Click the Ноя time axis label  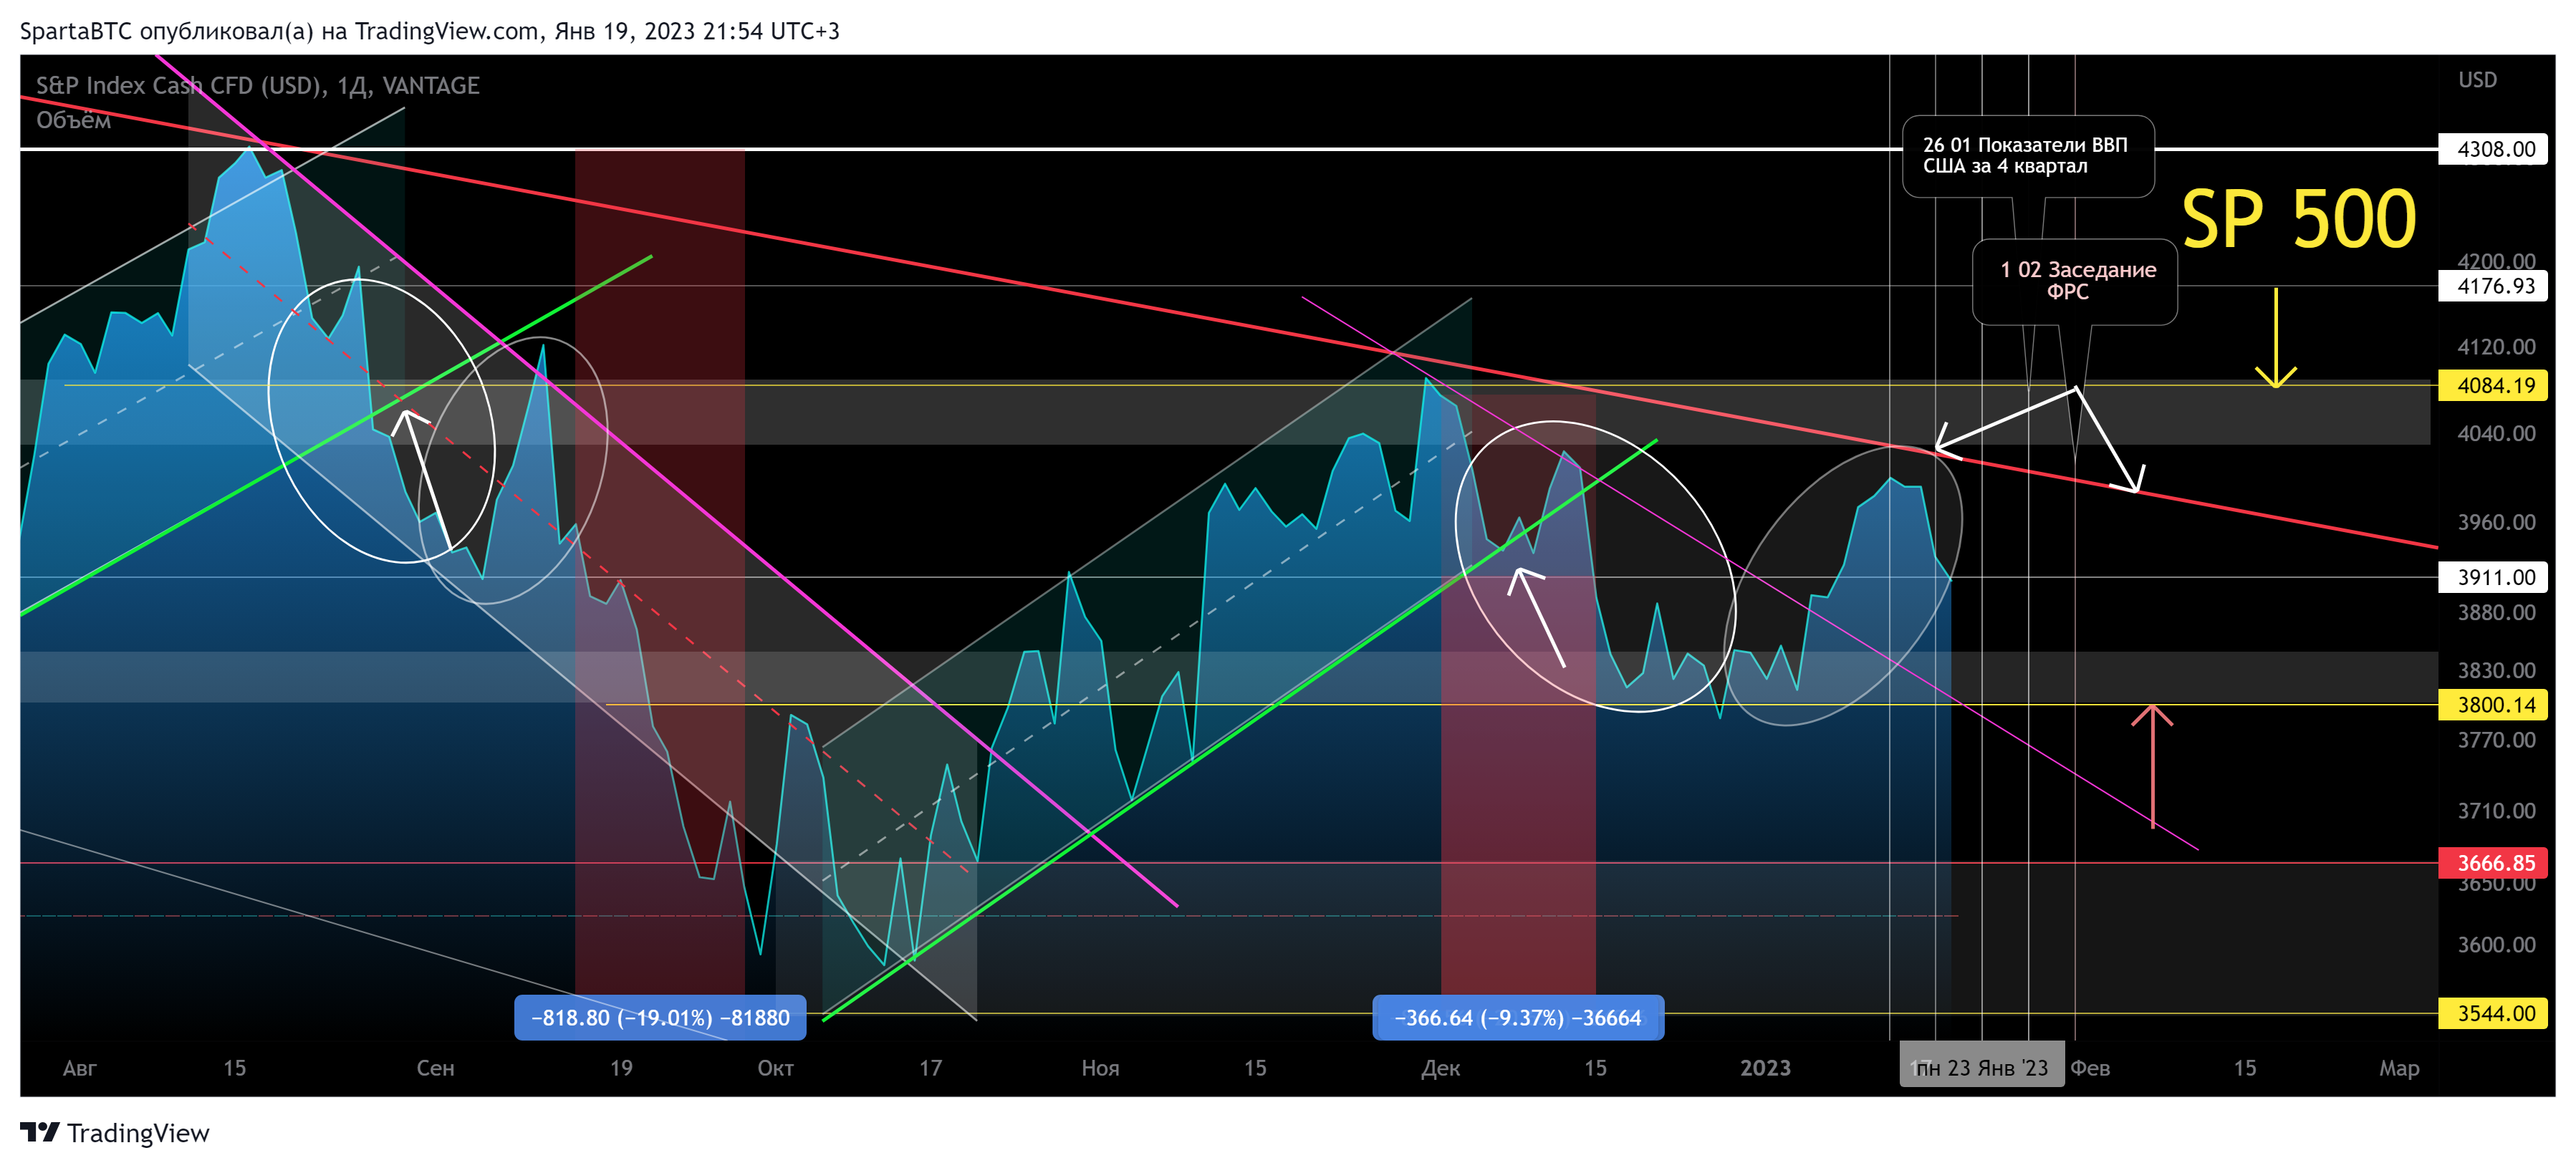[x=1100, y=1068]
